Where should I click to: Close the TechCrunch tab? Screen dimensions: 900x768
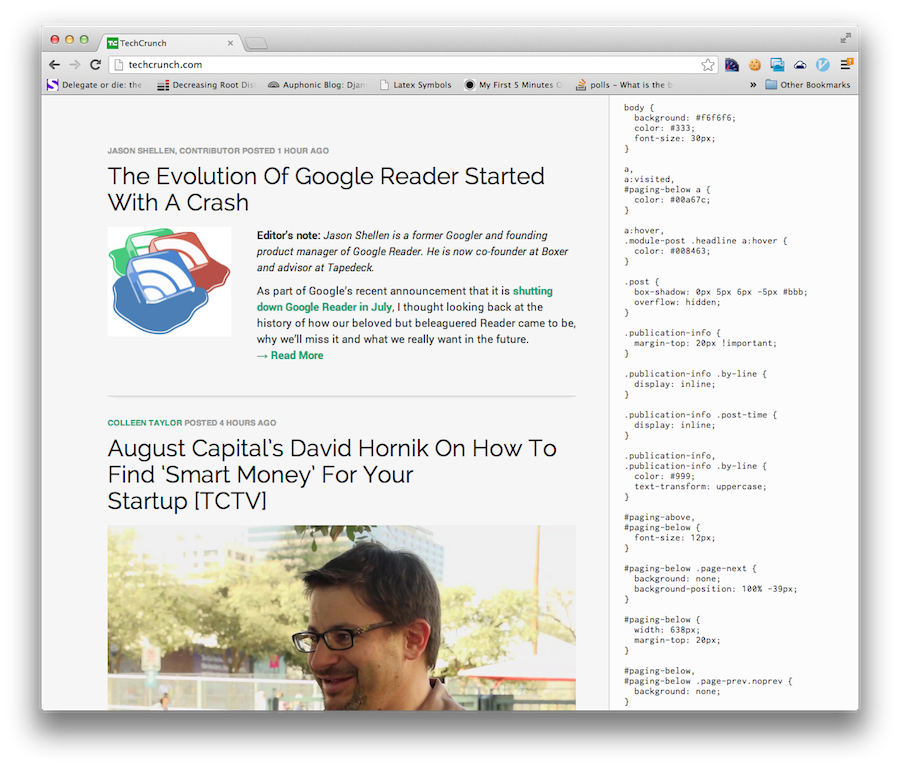pos(230,43)
